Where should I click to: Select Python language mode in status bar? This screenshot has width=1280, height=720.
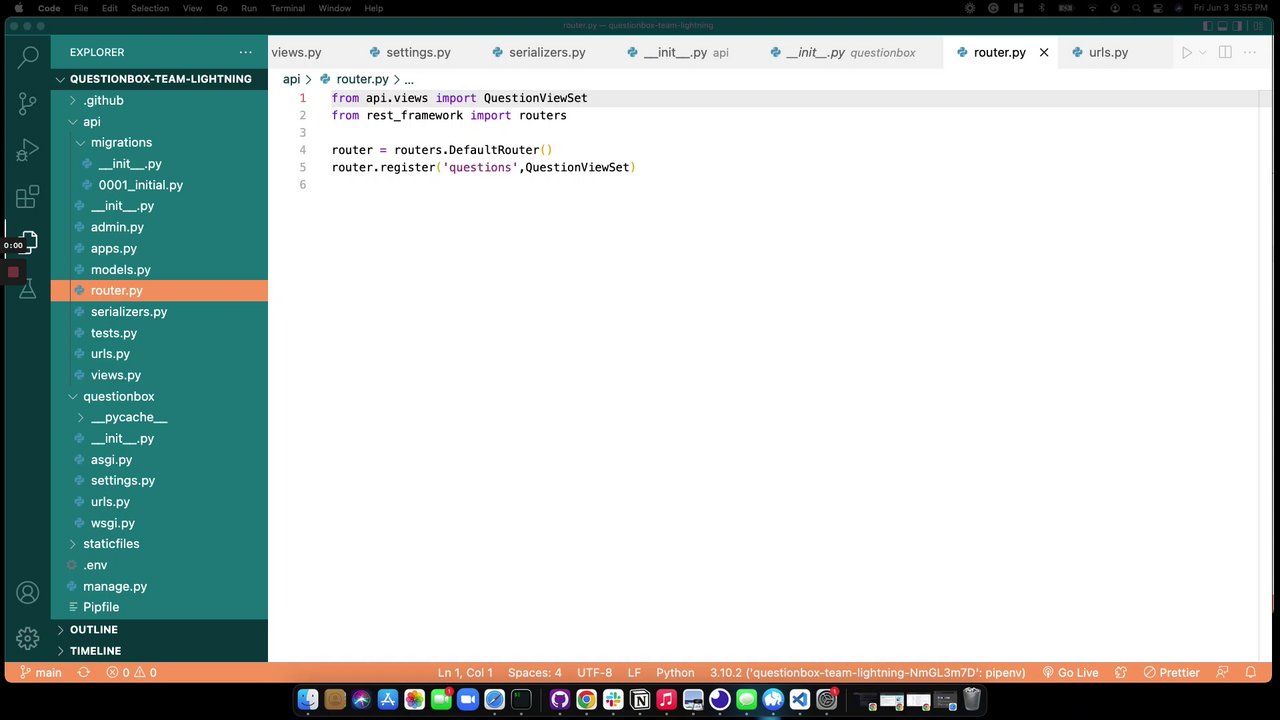click(675, 673)
